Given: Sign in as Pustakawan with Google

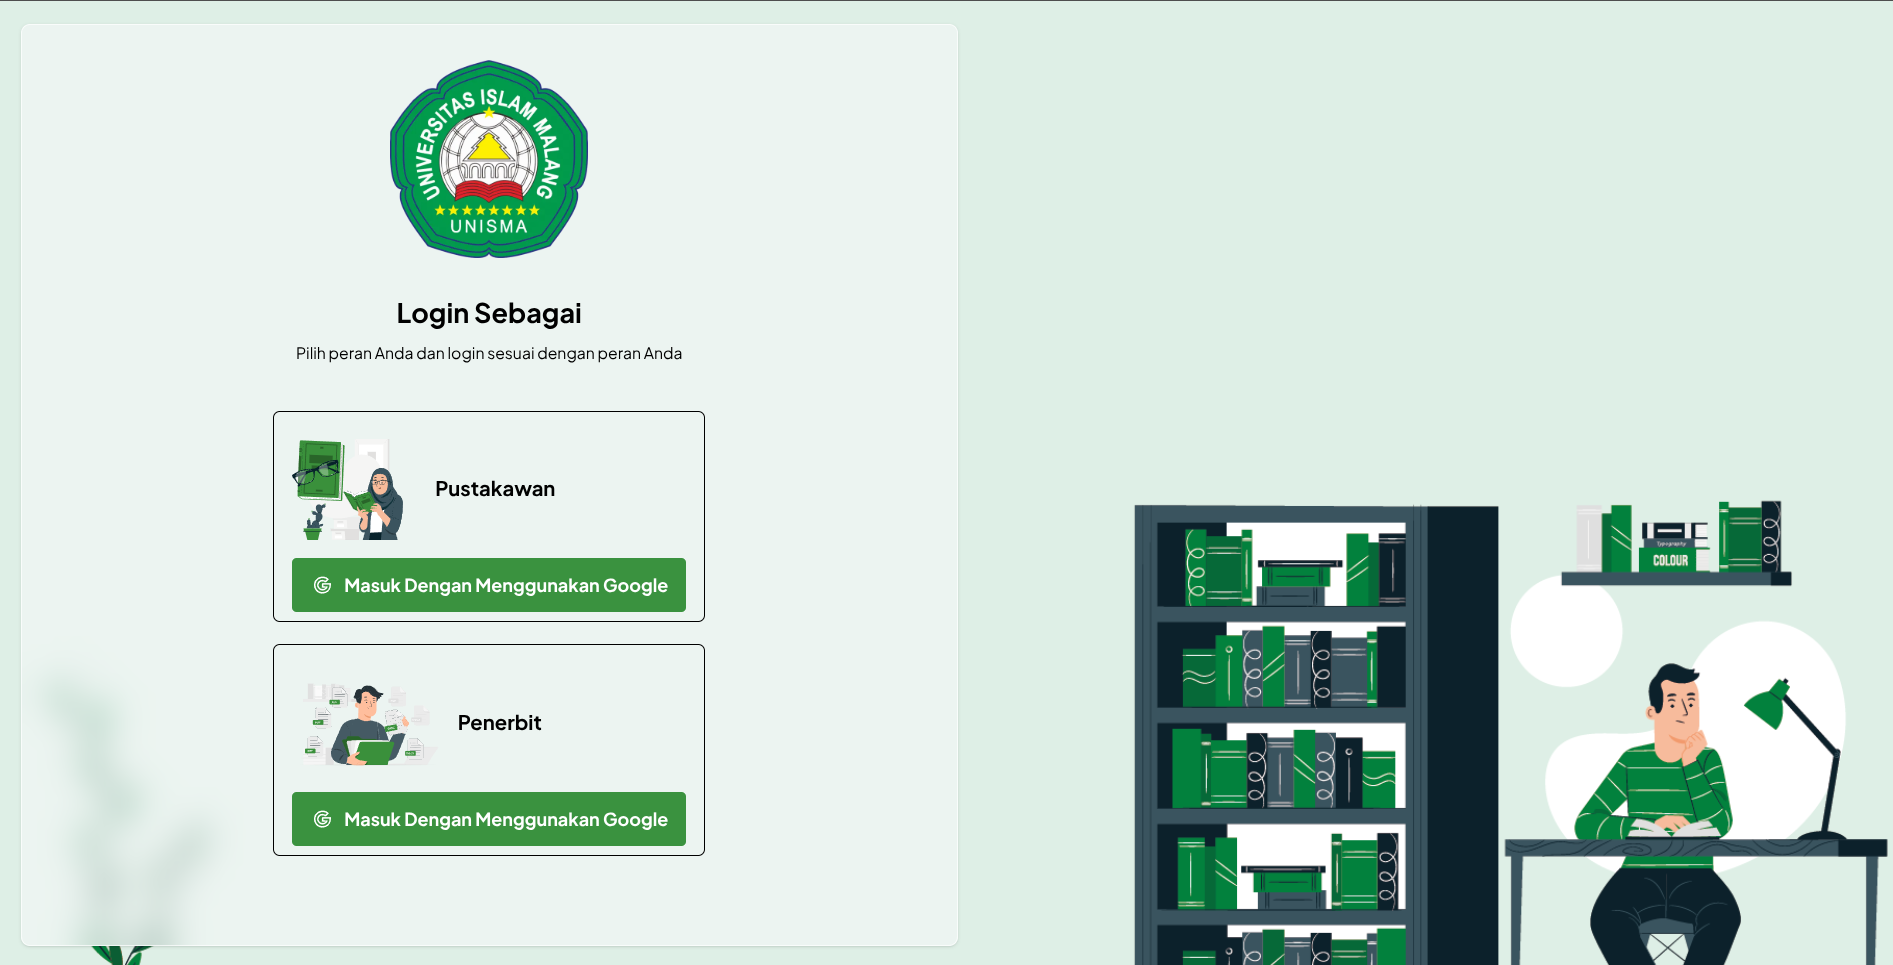Looking at the screenshot, I should [x=489, y=585].
